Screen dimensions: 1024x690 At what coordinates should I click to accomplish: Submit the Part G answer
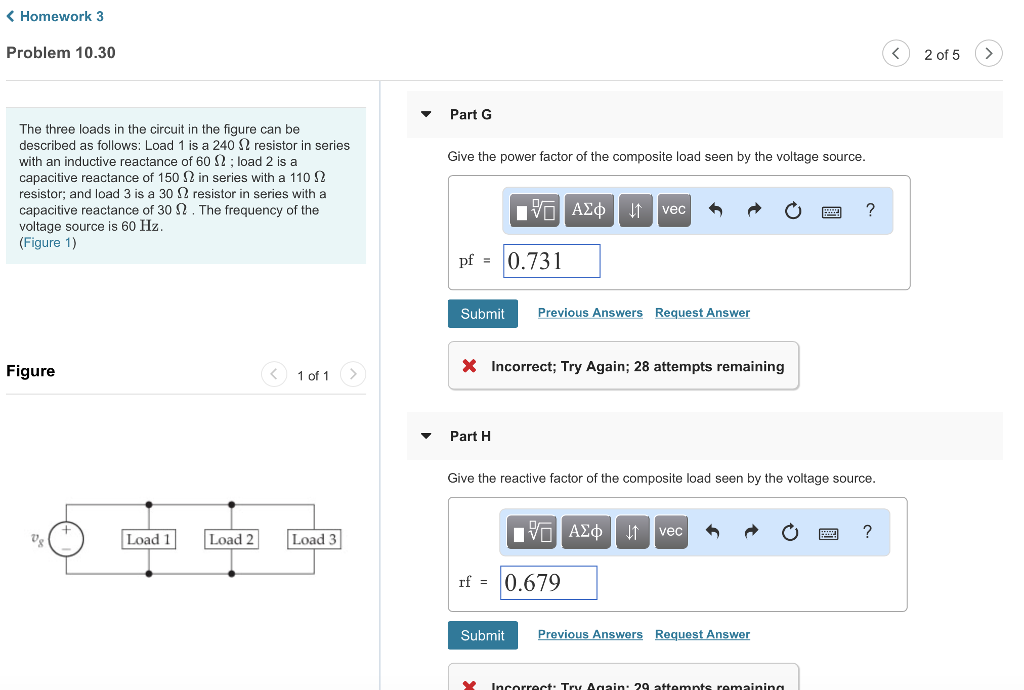[x=483, y=313]
